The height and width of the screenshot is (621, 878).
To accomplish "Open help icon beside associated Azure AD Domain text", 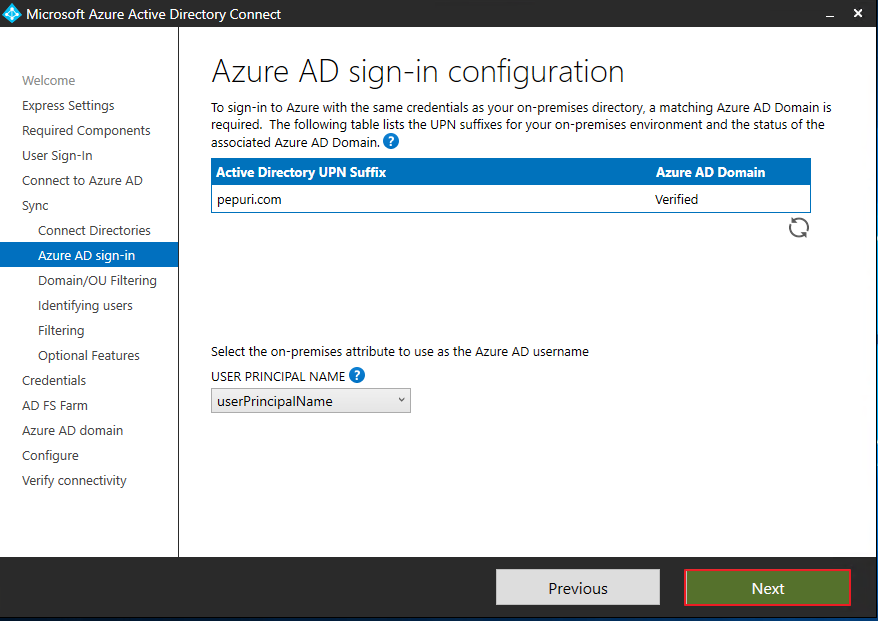I will 391,141.
